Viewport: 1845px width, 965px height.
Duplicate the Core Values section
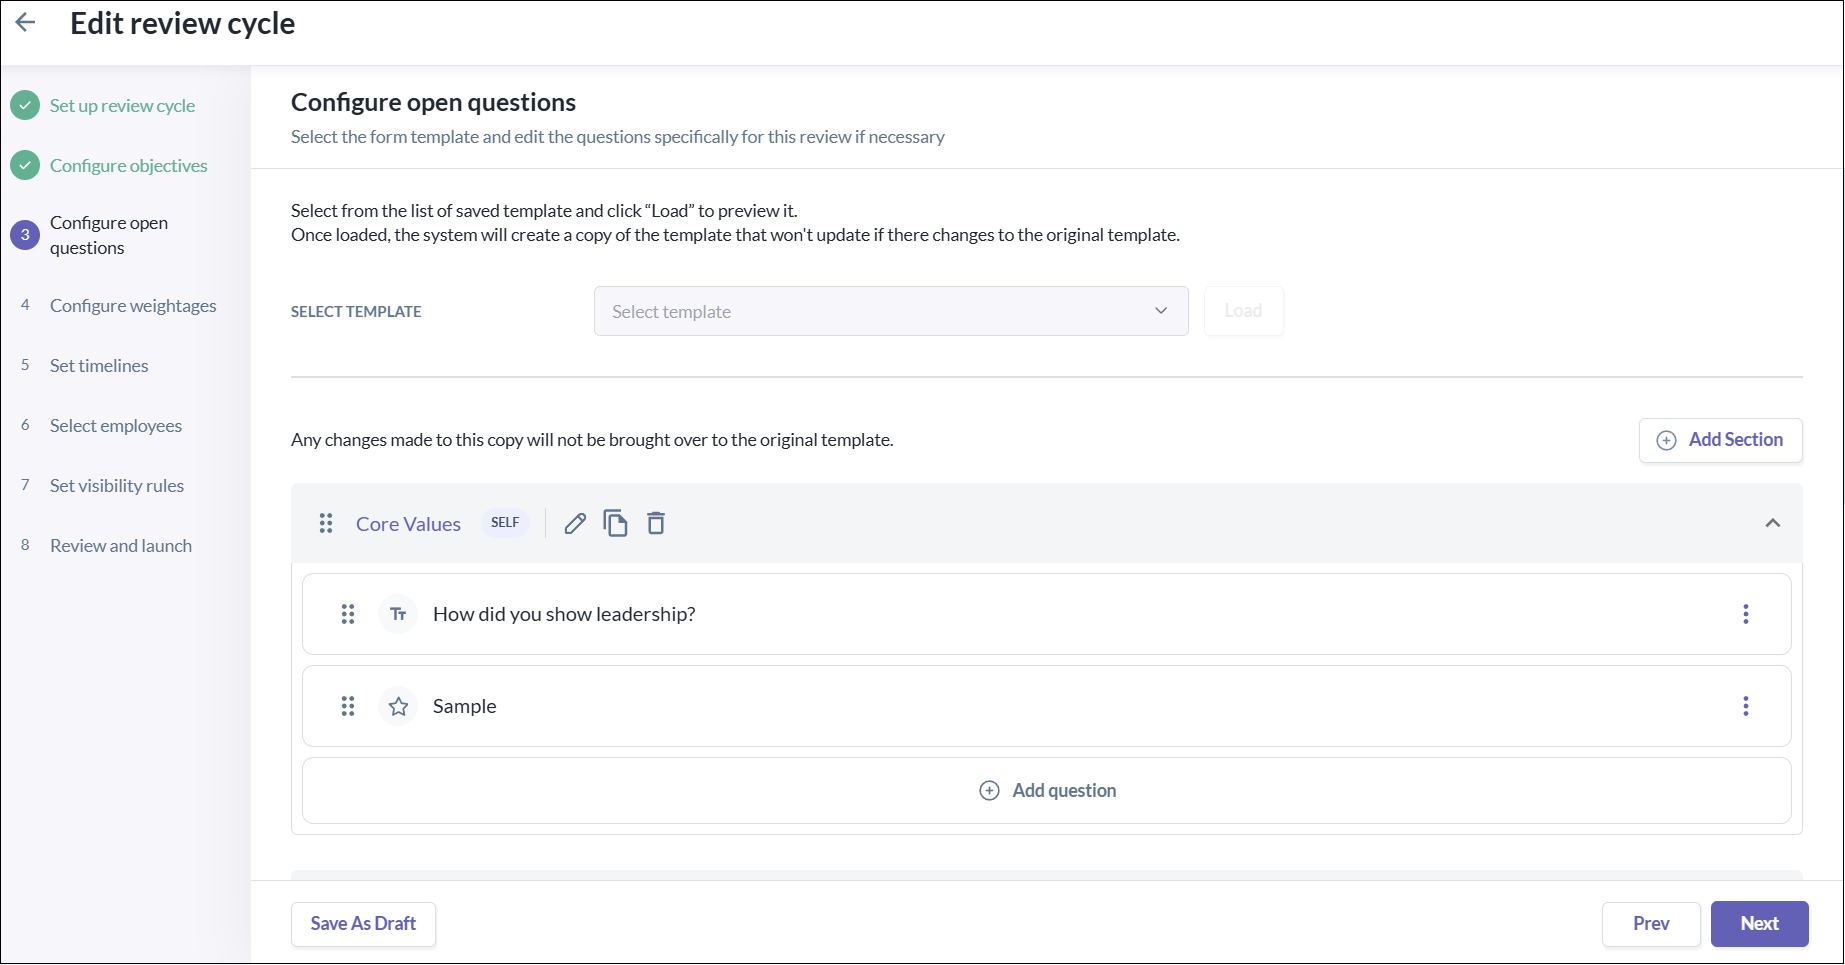pos(615,523)
